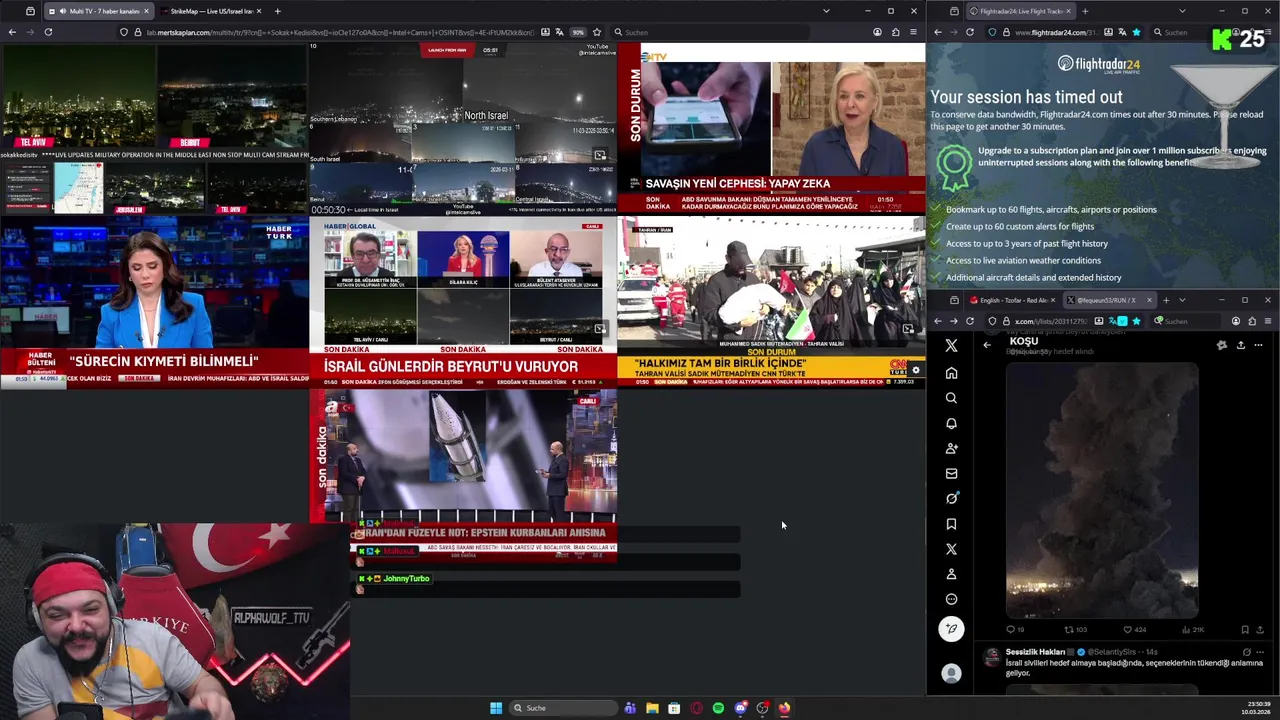Open the 90% zoom level indicator
This screenshot has height=720, width=1280.
click(578, 32)
